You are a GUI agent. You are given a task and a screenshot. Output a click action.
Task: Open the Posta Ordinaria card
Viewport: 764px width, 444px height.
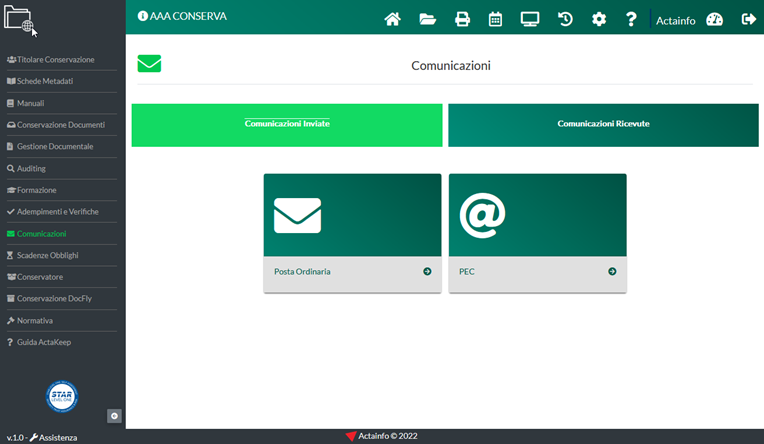pos(352,271)
